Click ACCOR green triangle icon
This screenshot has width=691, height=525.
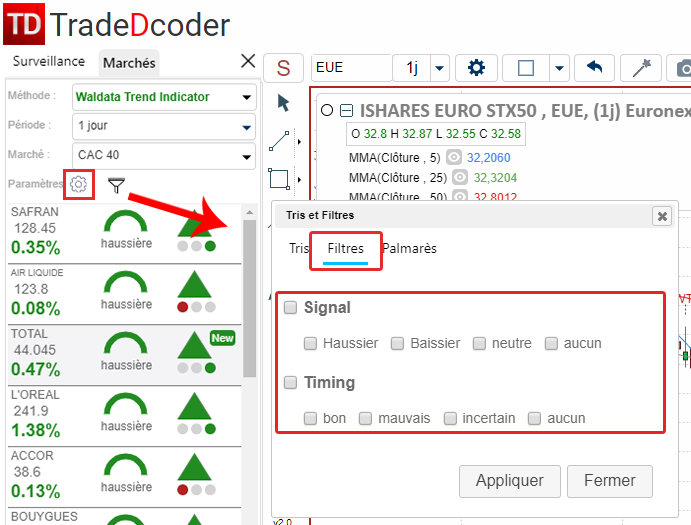pos(194,467)
